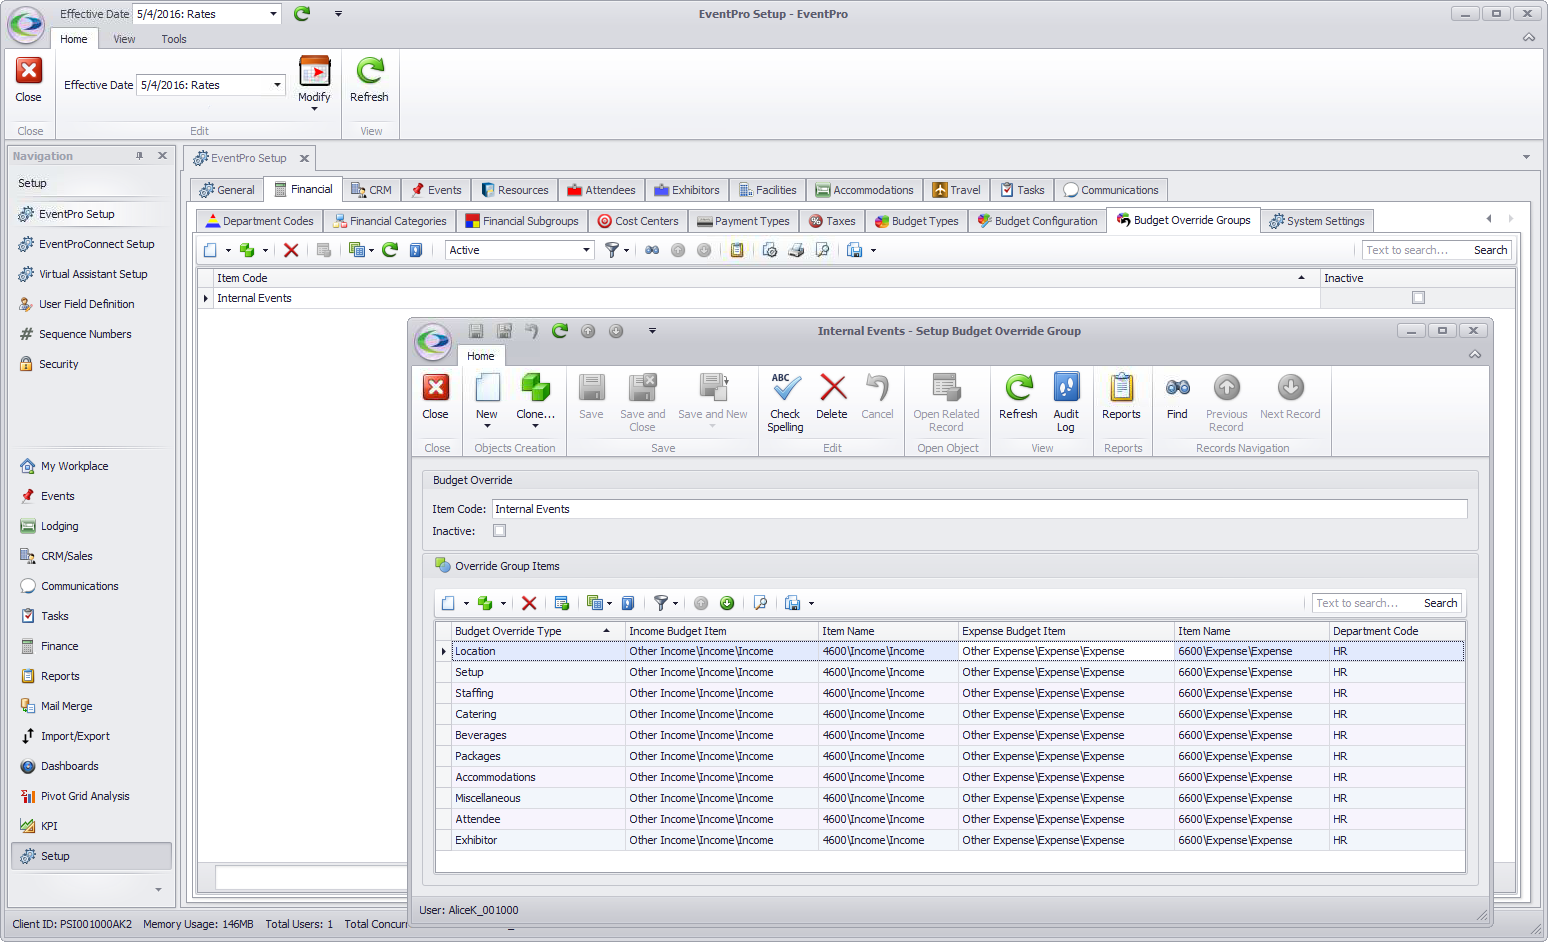Open Dashboards in the Navigation panel

point(69,766)
